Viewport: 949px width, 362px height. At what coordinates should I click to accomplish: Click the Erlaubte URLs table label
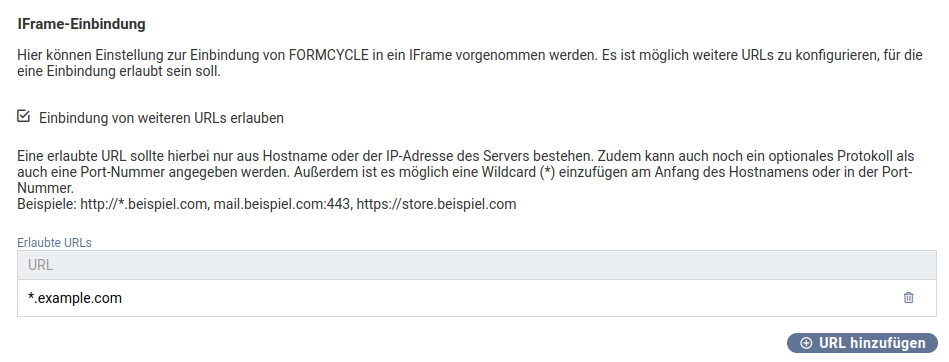click(x=54, y=243)
